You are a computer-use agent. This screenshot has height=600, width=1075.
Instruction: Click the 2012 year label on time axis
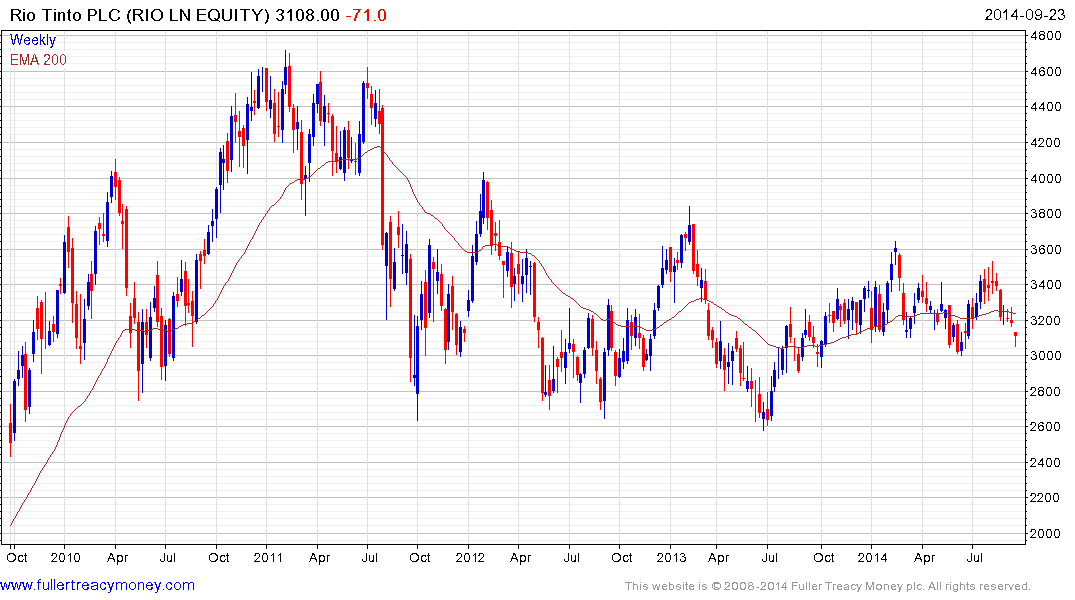[x=470, y=557]
